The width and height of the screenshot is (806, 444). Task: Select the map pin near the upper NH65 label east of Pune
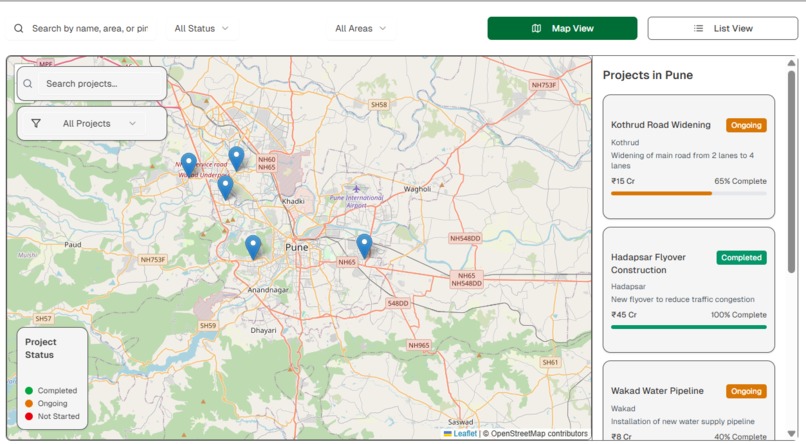click(x=364, y=246)
